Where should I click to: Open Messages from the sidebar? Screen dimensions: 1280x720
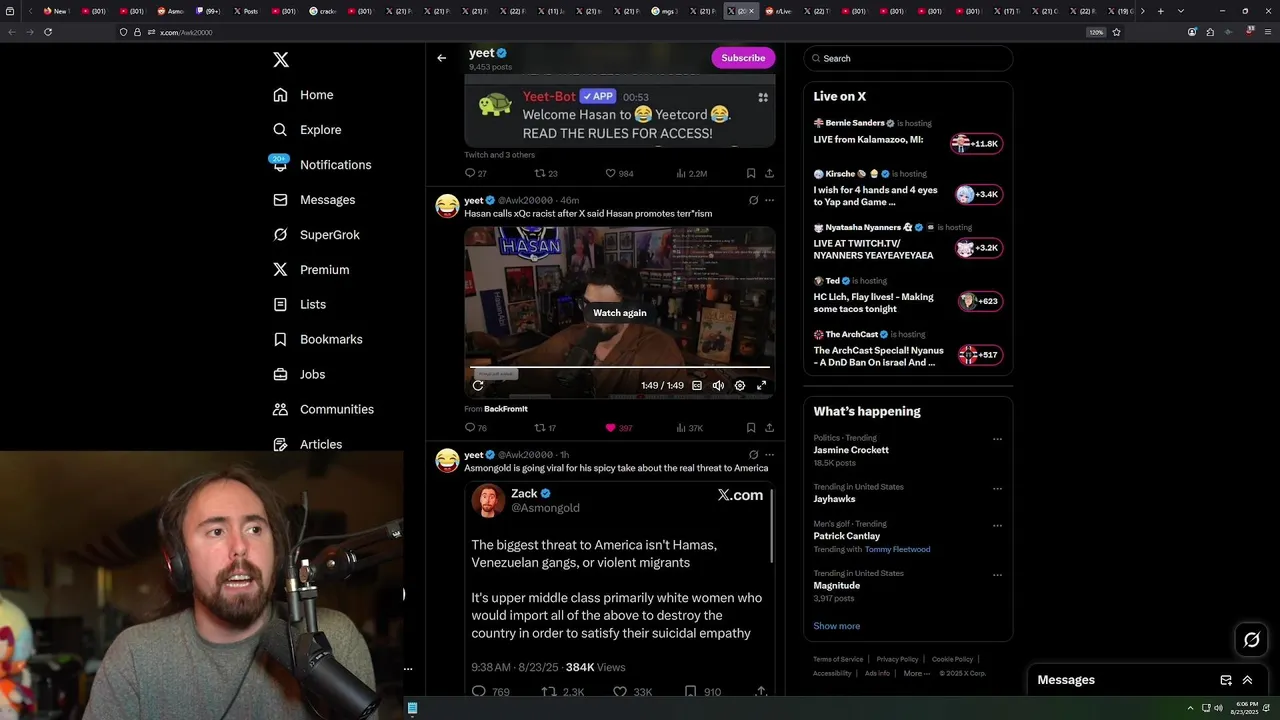point(313,200)
